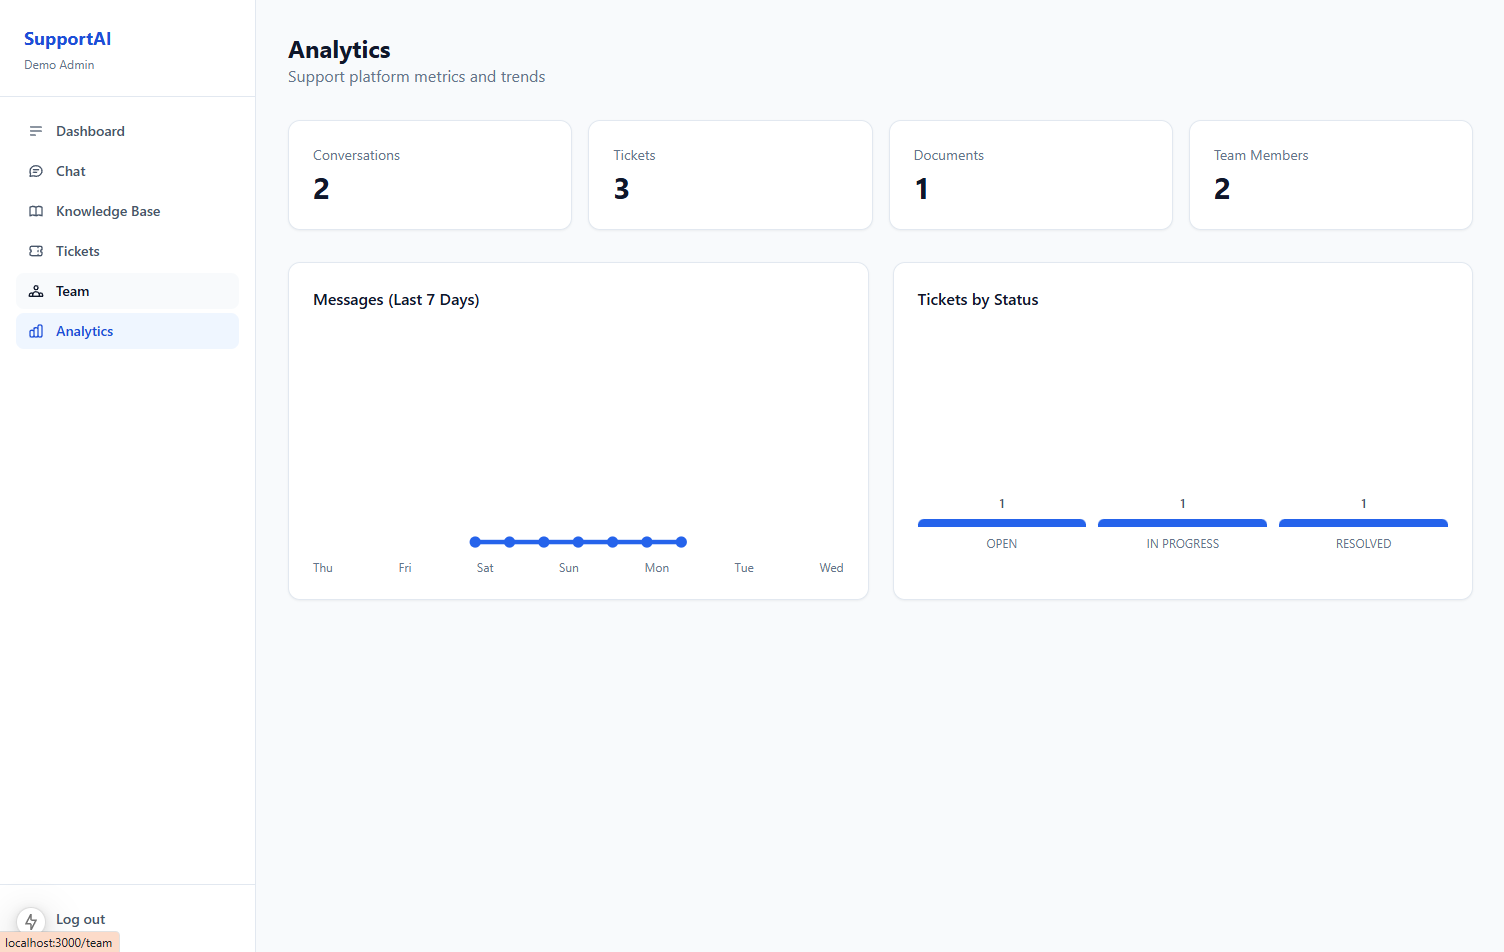This screenshot has height=952, width=1504.
Task: Click the Knowledge Base book icon
Action: (x=36, y=211)
